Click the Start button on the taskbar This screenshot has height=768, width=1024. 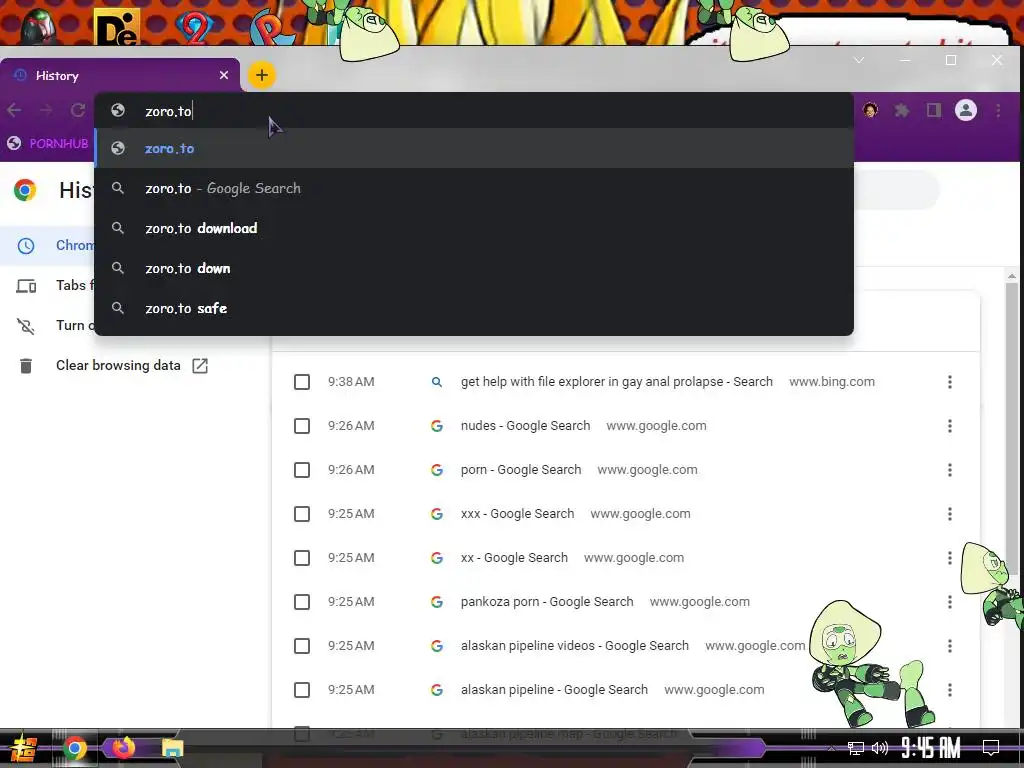click(23, 748)
